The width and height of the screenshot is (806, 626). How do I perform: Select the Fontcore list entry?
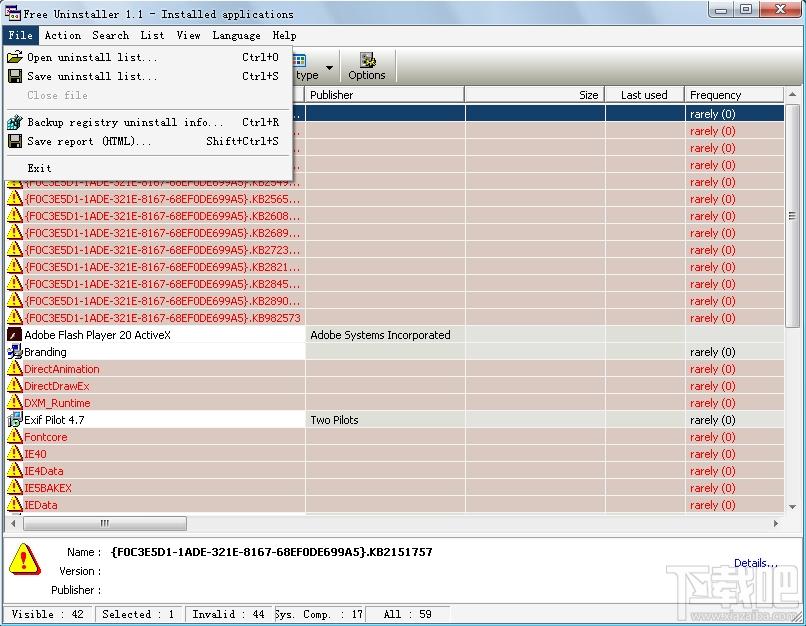point(45,437)
